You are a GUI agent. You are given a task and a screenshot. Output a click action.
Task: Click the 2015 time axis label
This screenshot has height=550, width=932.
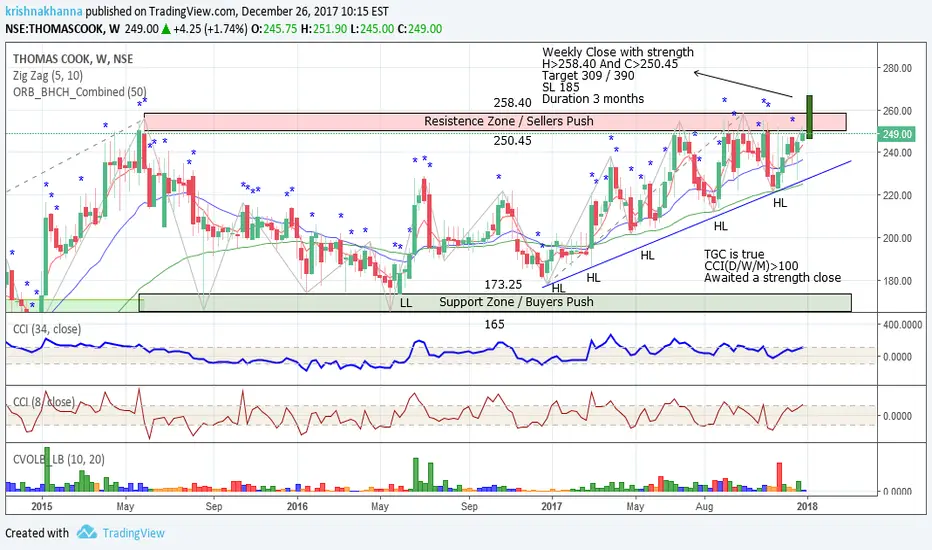coord(42,507)
